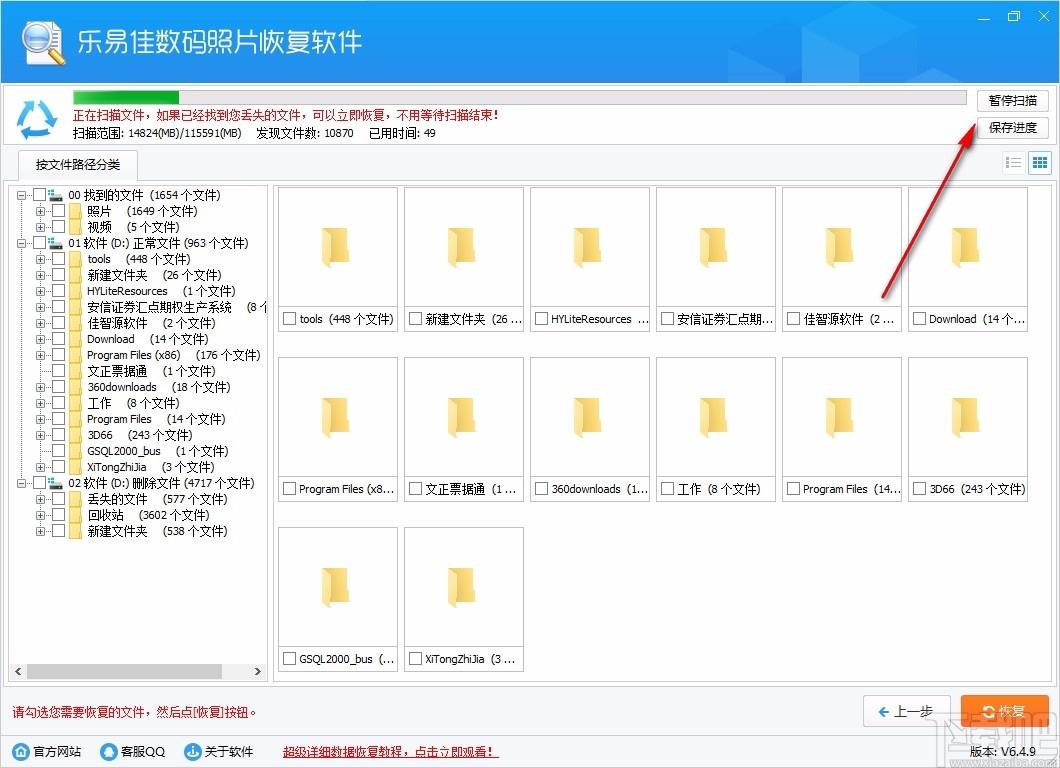Image resolution: width=1060 pixels, height=768 pixels.
Task: Click drive icon of 02 软件 (D:) 删除文件
Action: [x=56, y=483]
